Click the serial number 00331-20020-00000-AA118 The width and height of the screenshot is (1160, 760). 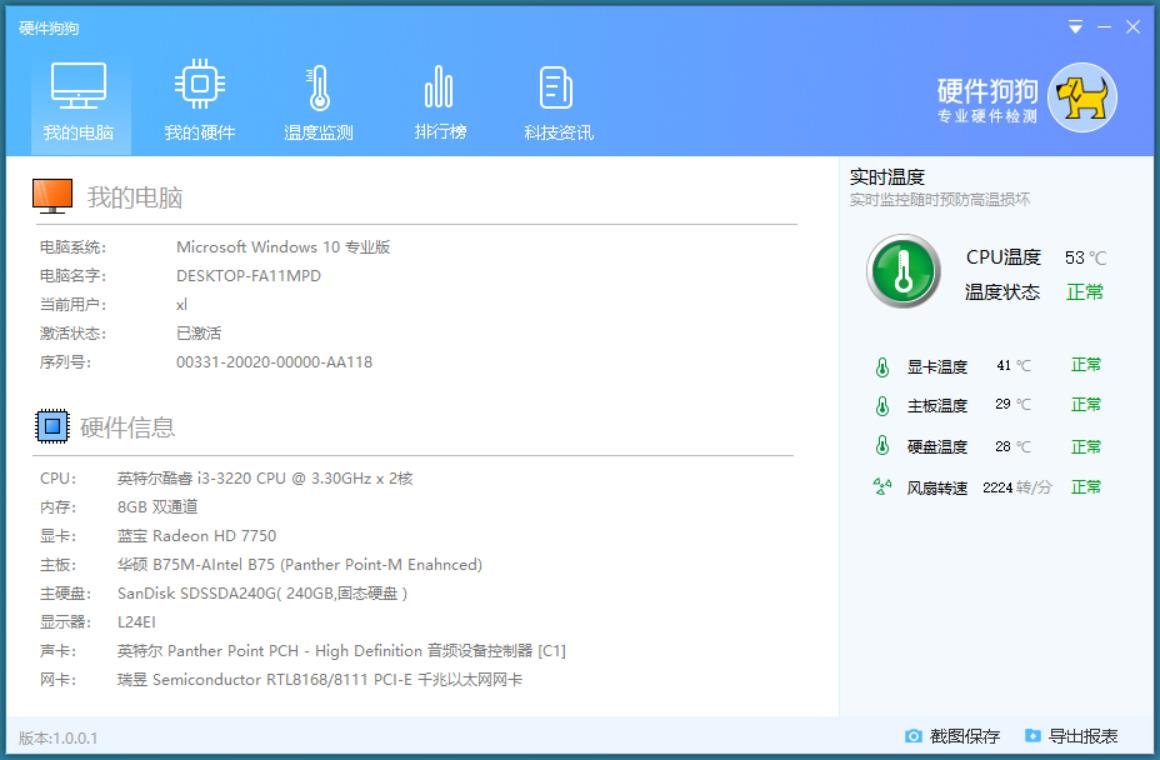pyautogui.click(x=274, y=362)
